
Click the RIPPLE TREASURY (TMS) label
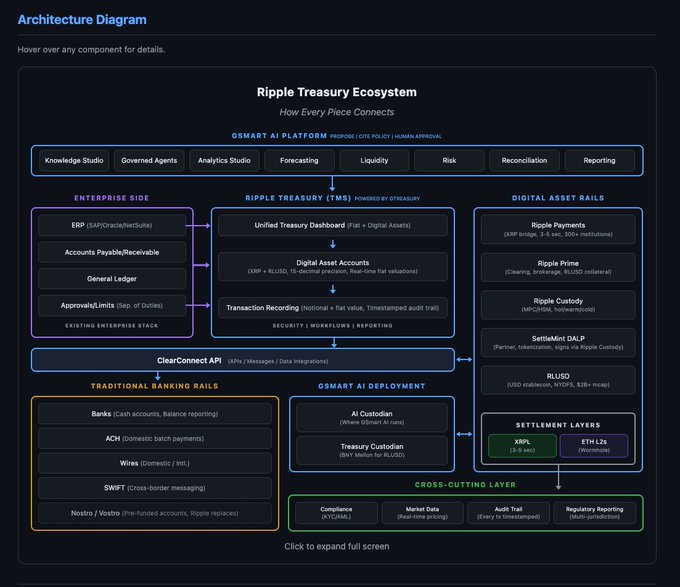[x=298, y=198]
